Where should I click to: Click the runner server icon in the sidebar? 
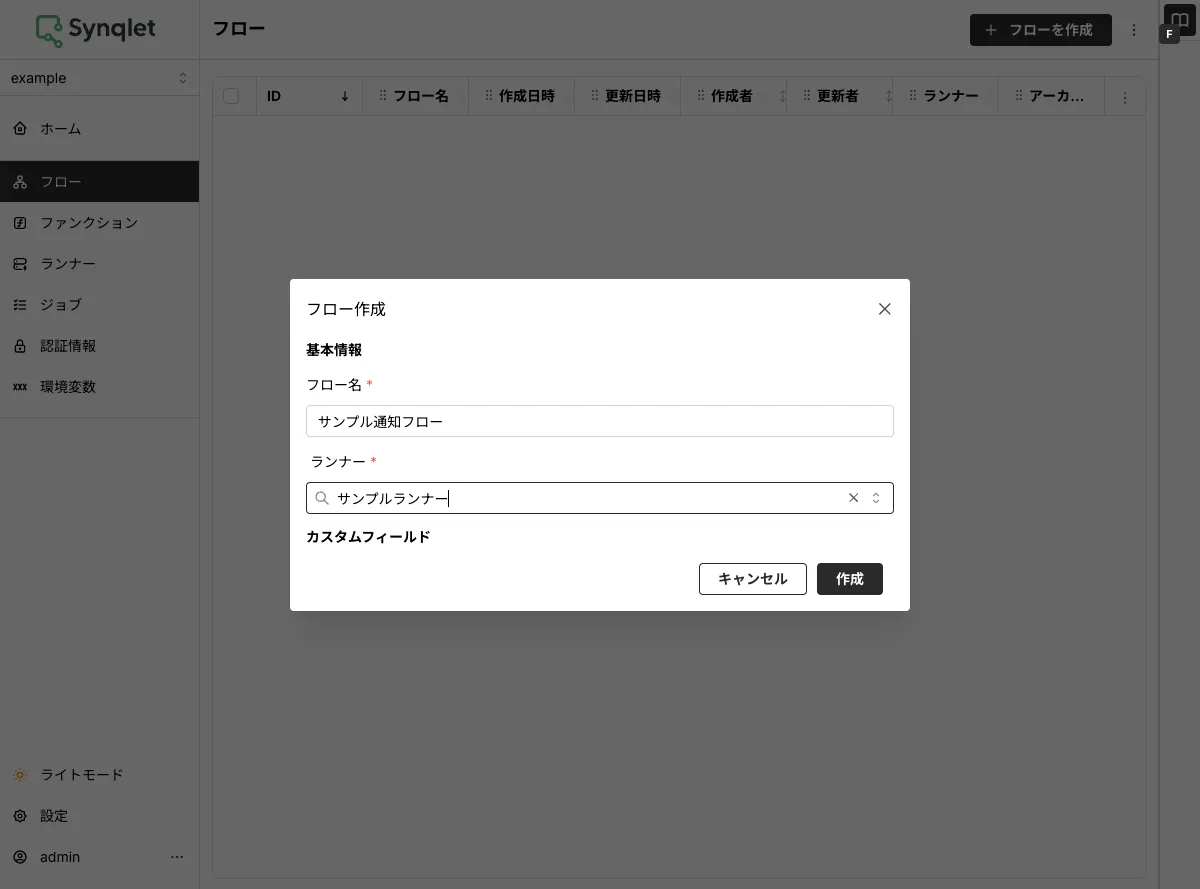pyautogui.click(x=20, y=264)
